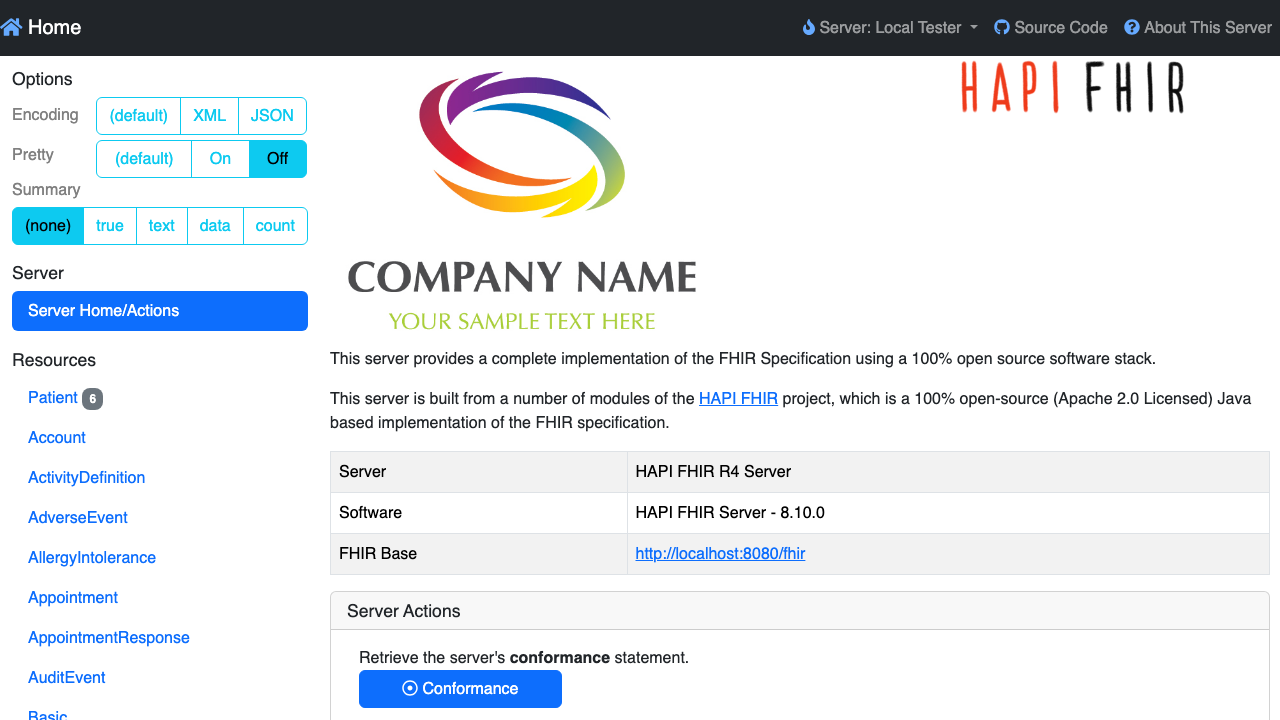The height and width of the screenshot is (720, 1280).
Task: Open the Server: Local Tester dropdown
Action: click(x=890, y=28)
